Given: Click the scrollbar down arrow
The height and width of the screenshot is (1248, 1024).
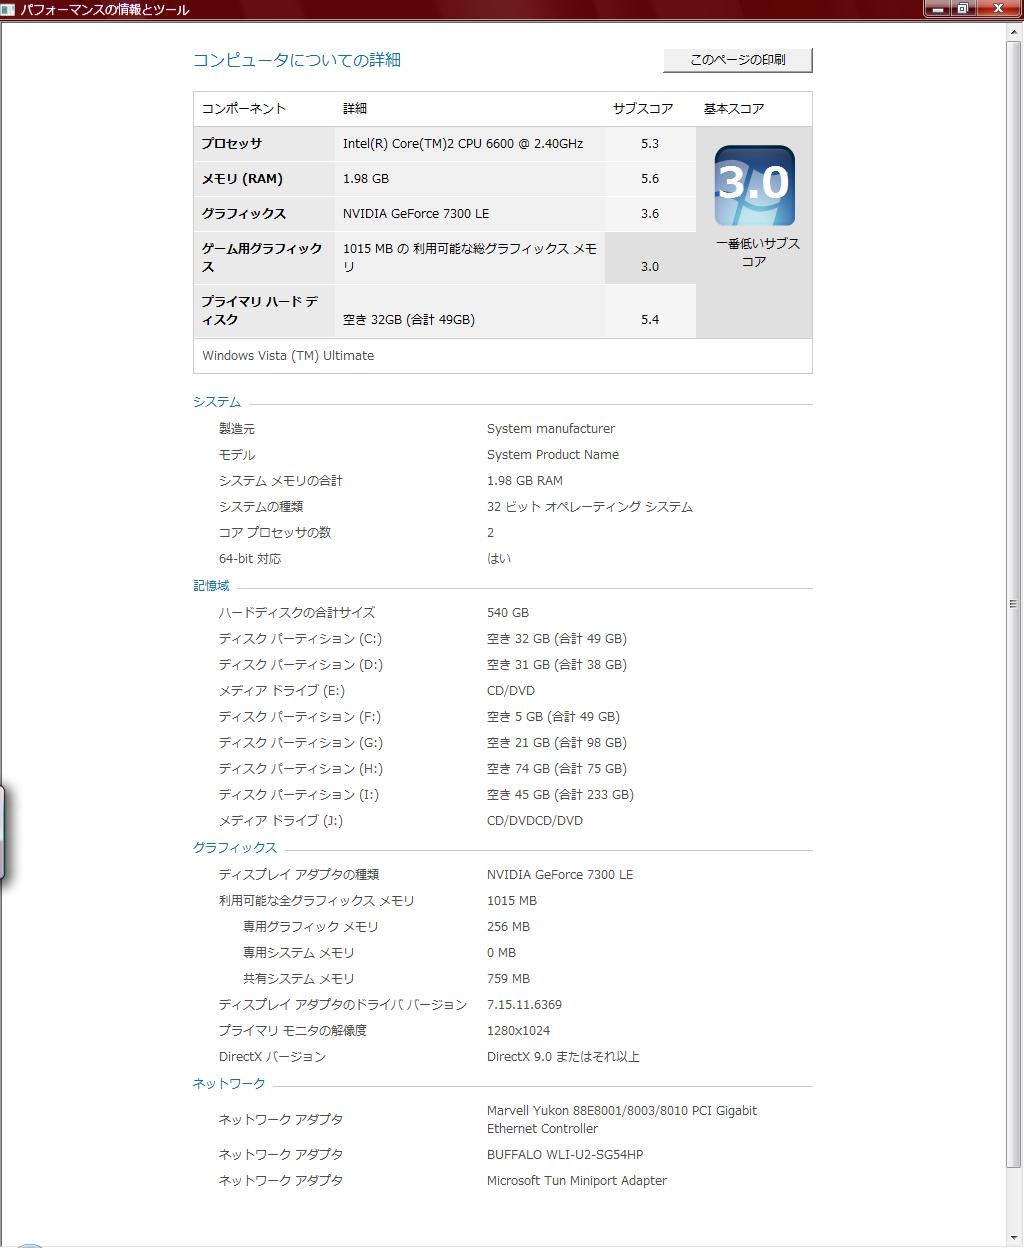Looking at the screenshot, I should pos(1013,1236).
